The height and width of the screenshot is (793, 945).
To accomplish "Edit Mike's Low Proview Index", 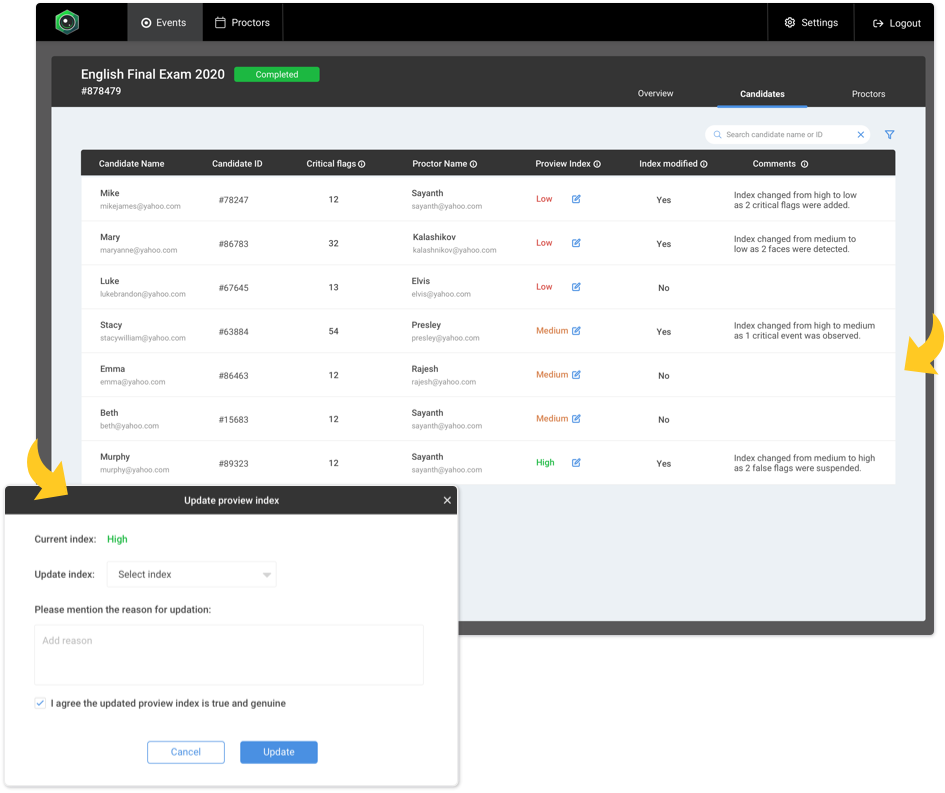I will pos(575,199).
